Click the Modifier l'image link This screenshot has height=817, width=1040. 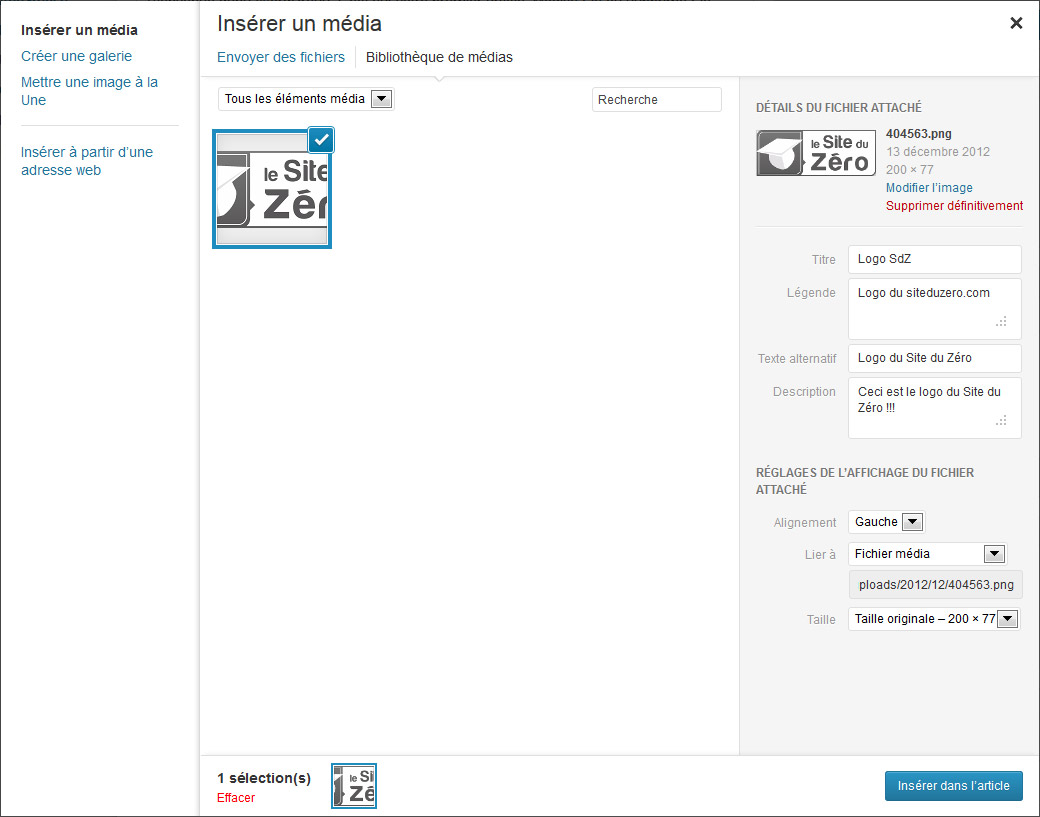tap(929, 188)
